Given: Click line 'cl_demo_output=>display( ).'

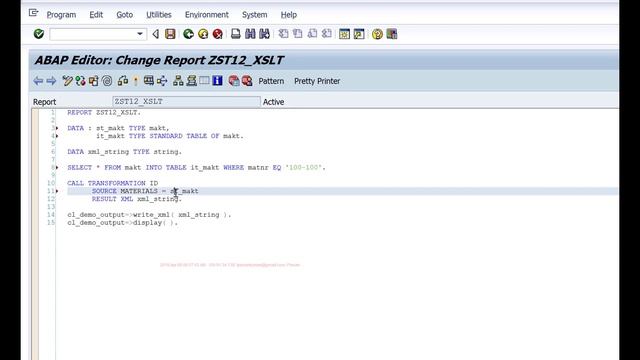Looking at the screenshot, I should 122,222.
